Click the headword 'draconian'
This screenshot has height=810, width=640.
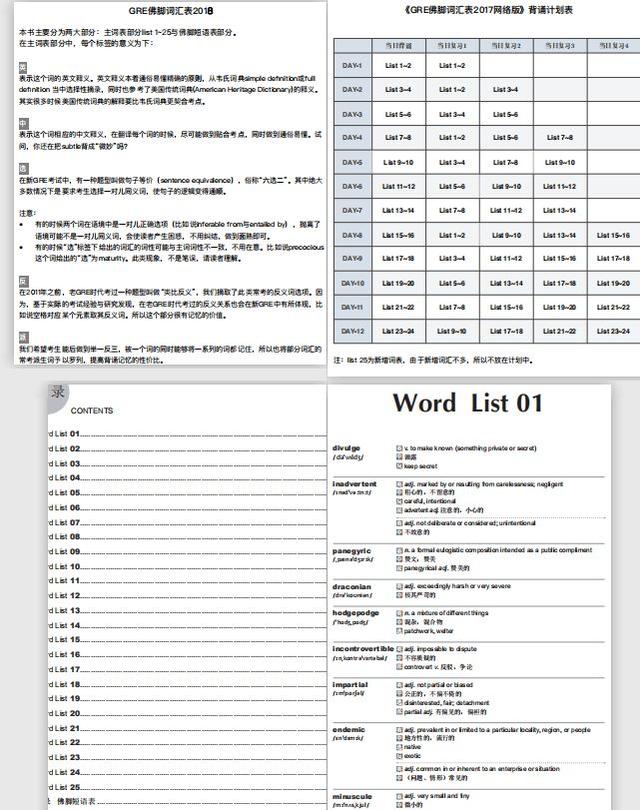352,587
